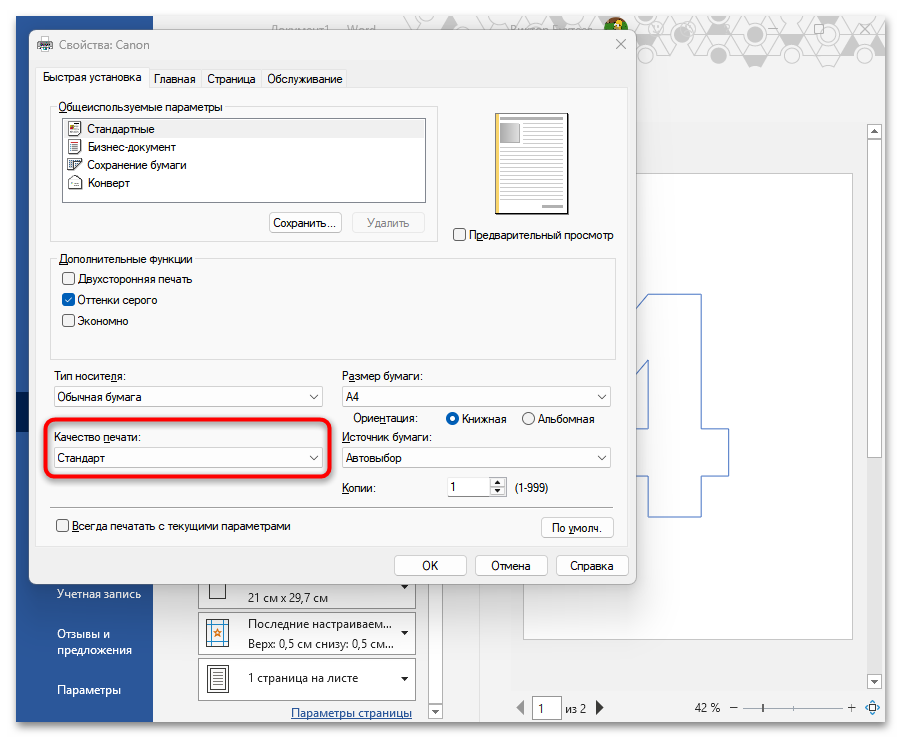Screen dimensions: 901x738
Task: Click the custom margins icon in print settings
Action: 218,633
